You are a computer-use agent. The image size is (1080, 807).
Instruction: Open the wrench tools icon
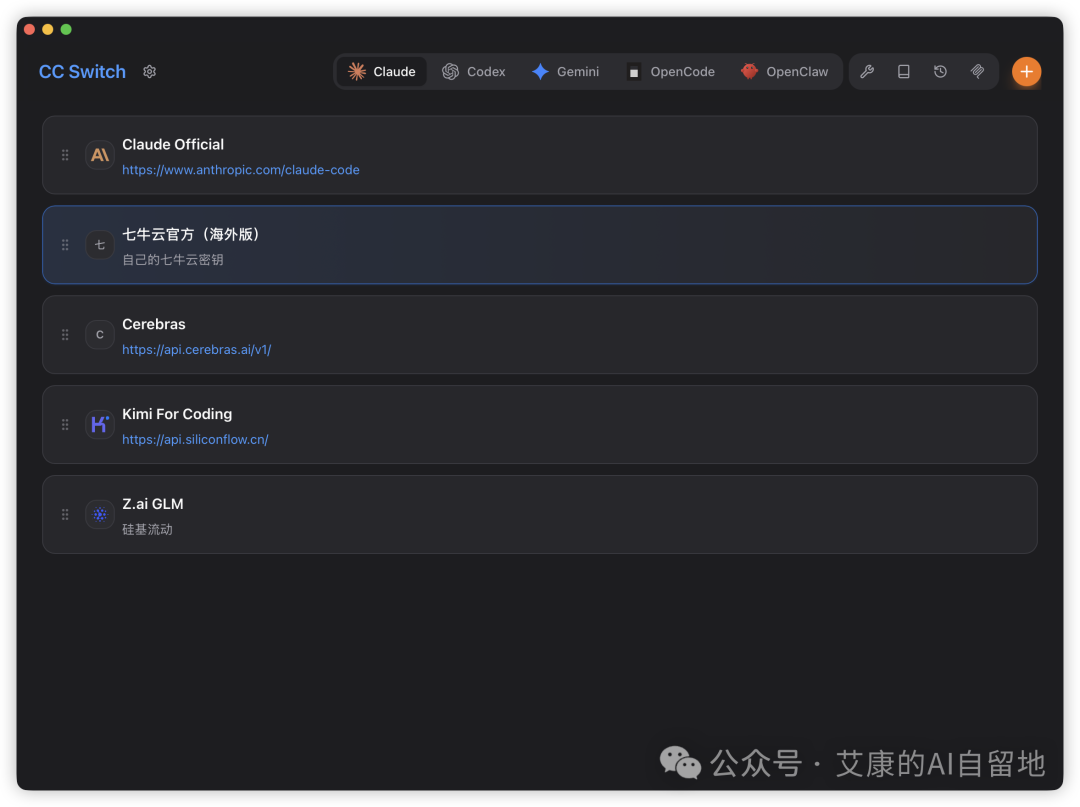pos(867,72)
